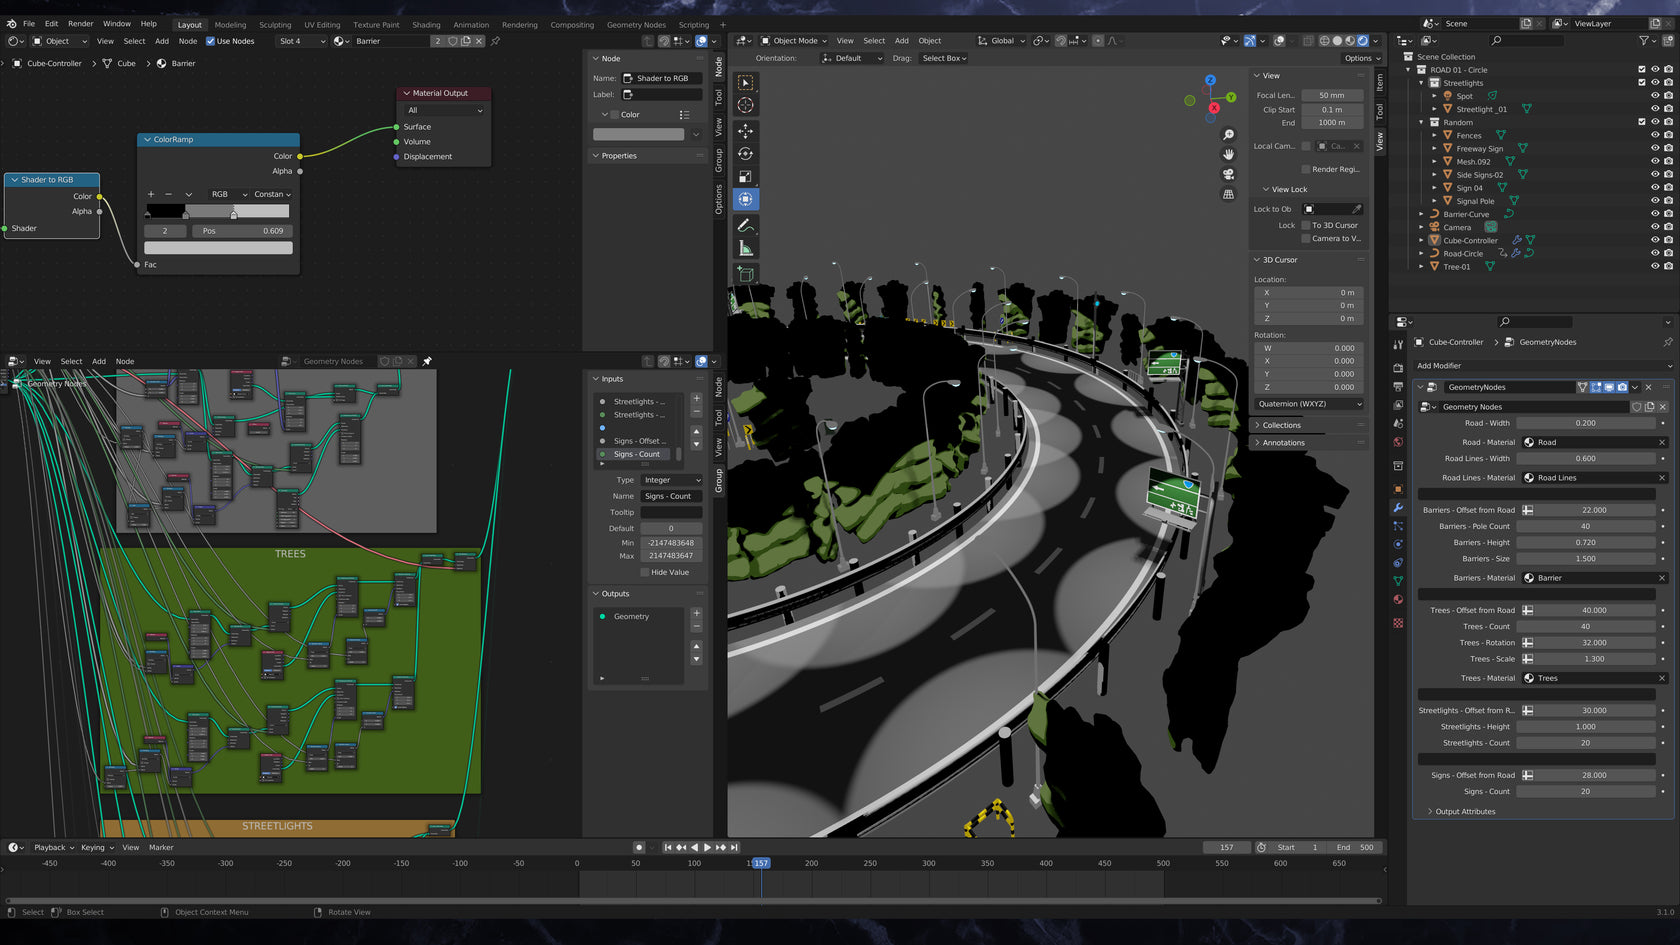The width and height of the screenshot is (1680, 945).
Task: Switch to the Shading workspace tab
Action: pyautogui.click(x=426, y=24)
